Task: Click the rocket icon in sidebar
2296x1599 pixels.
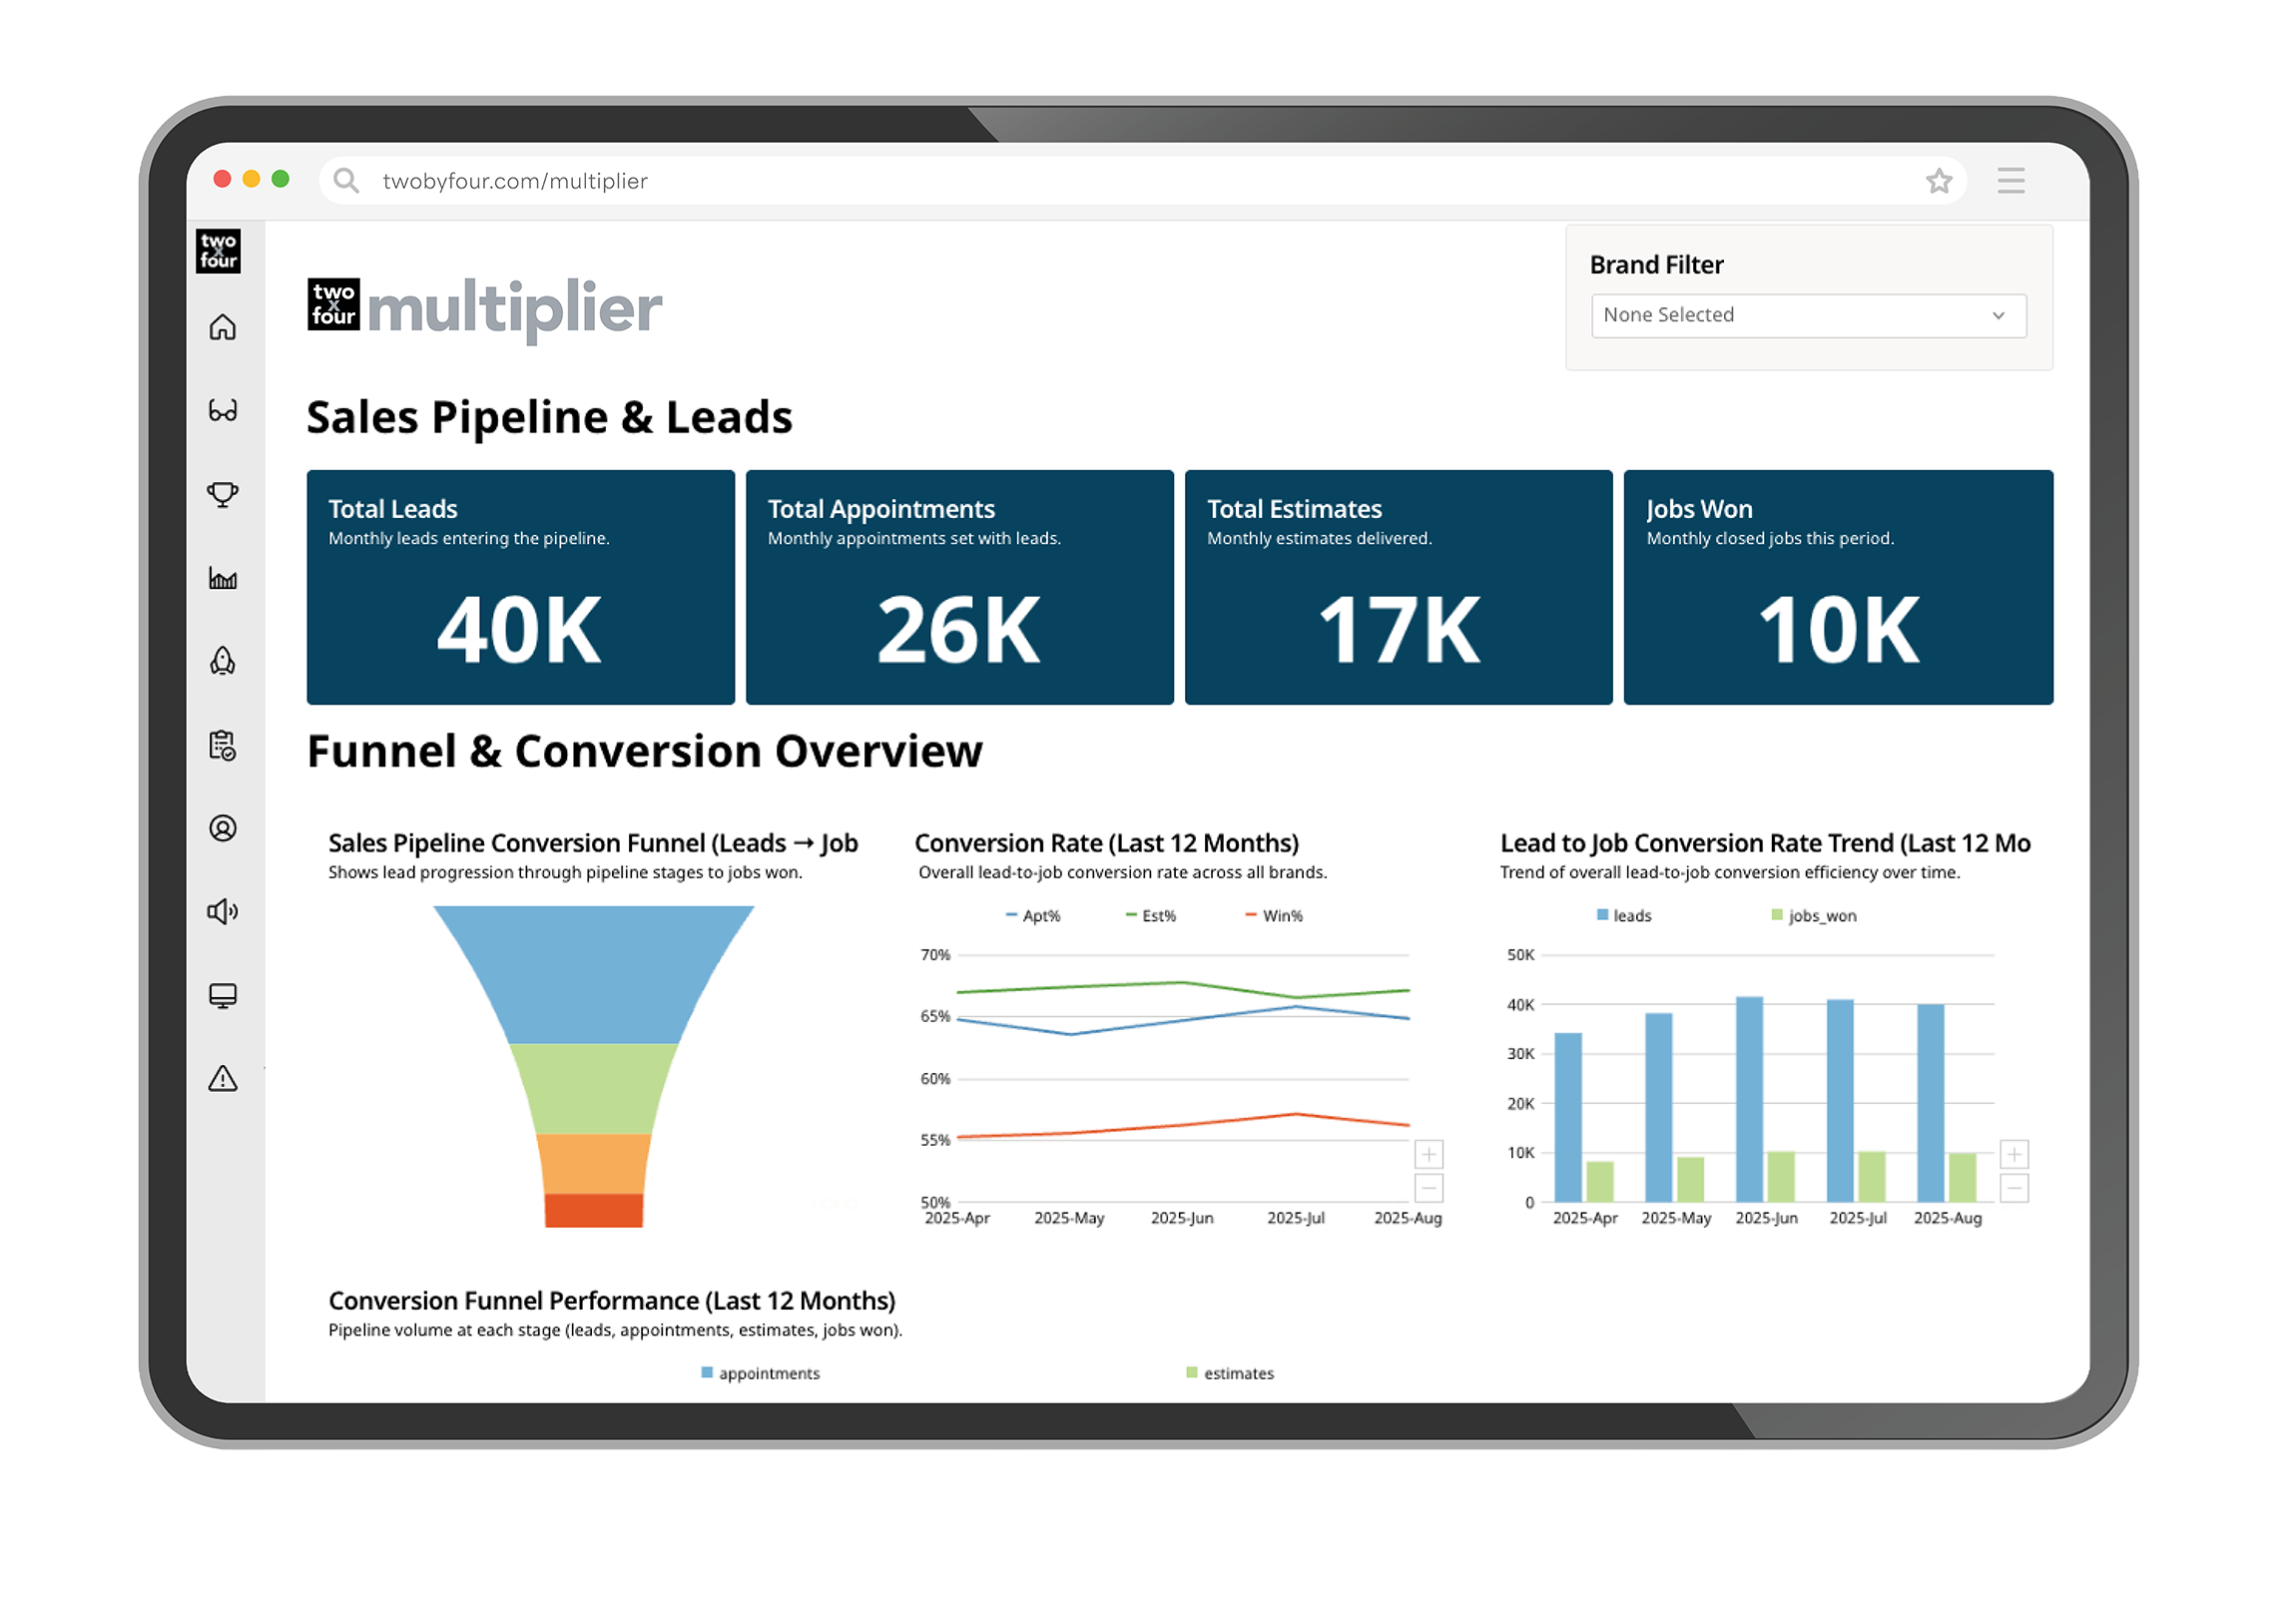Action: tap(222, 661)
